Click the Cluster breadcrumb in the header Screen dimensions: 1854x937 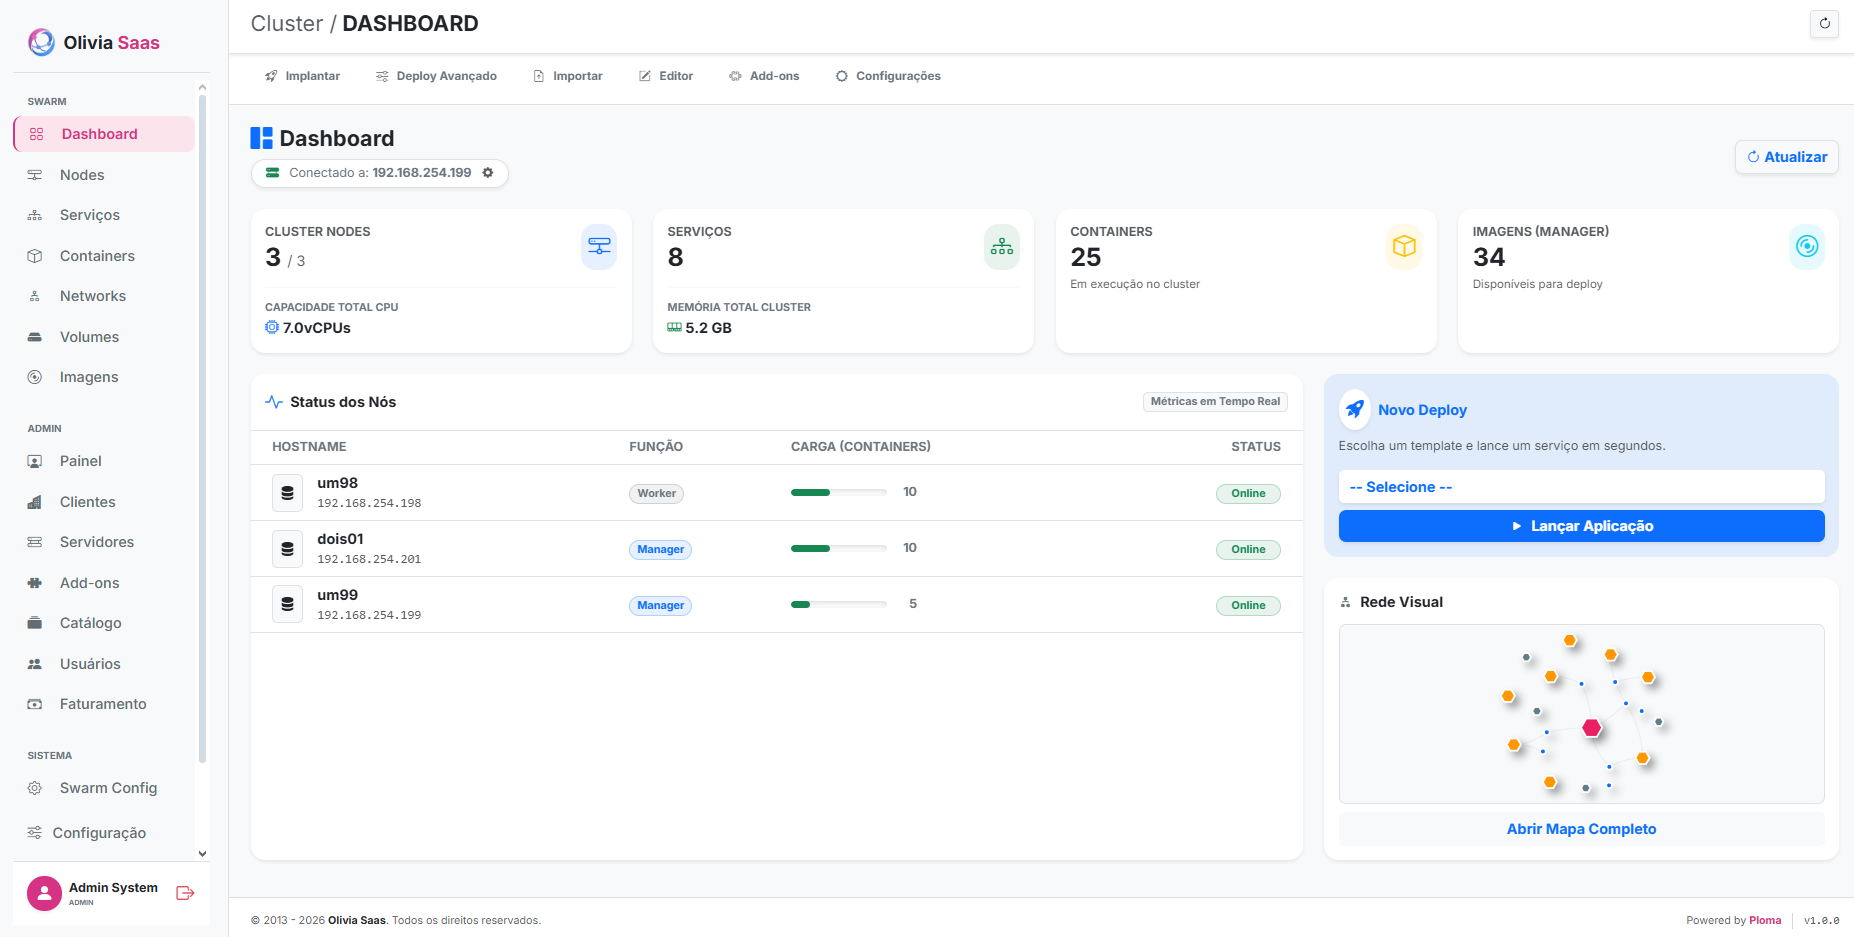[287, 24]
